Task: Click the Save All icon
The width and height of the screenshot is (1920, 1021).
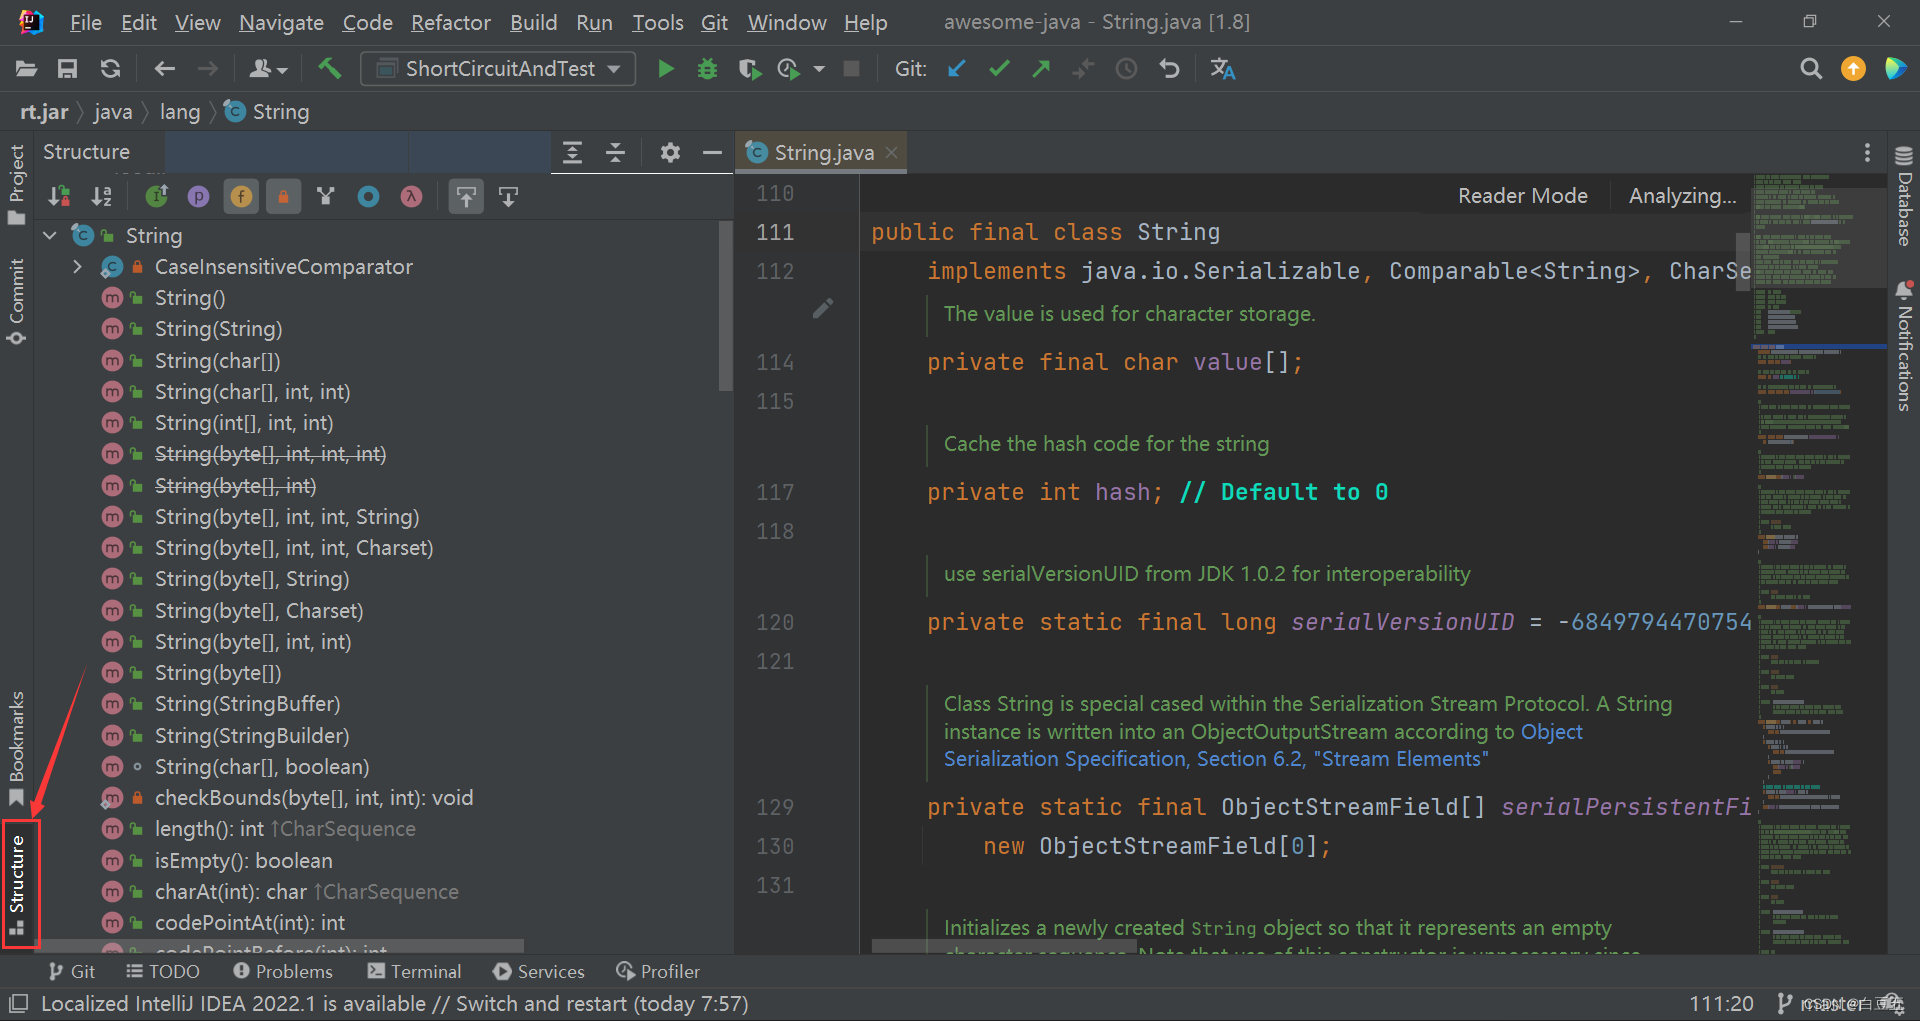Action: [67, 69]
